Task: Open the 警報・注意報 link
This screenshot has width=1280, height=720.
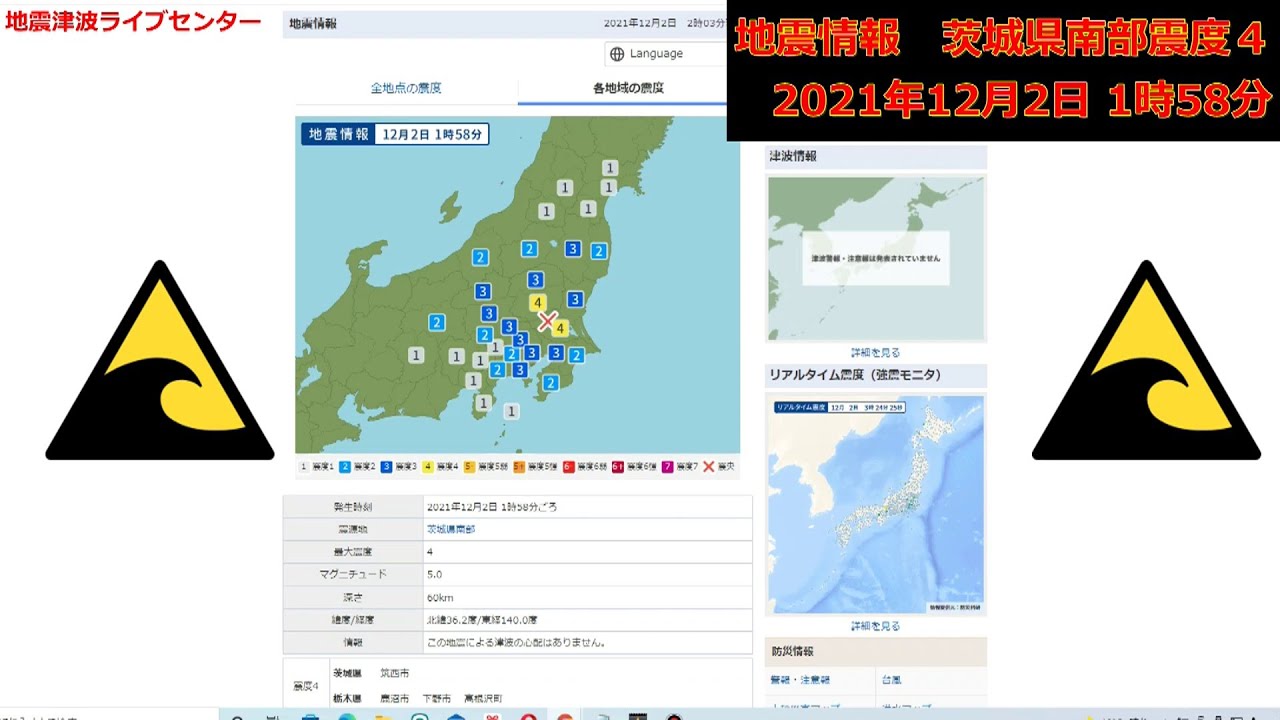Action: pyautogui.click(x=799, y=680)
